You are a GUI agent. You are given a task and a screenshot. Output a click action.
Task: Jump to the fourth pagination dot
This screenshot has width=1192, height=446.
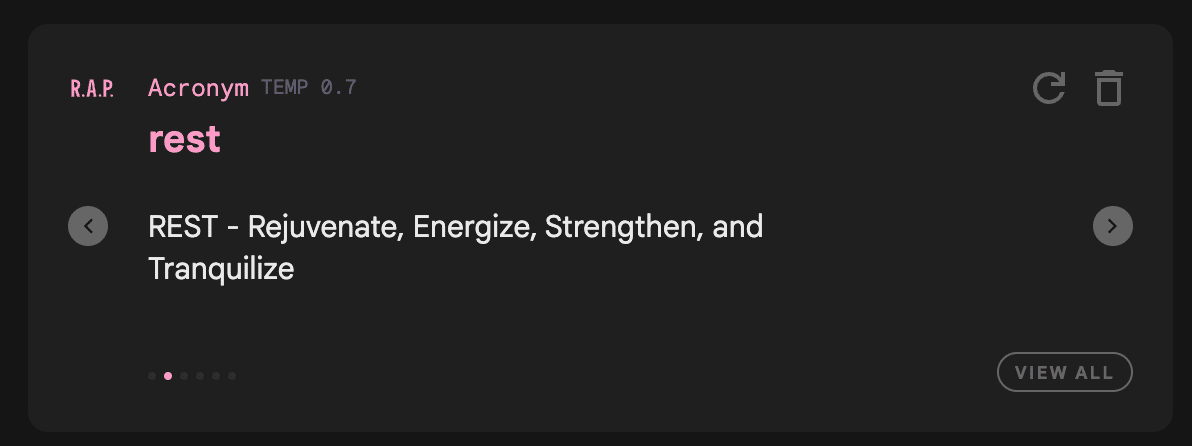point(200,375)
